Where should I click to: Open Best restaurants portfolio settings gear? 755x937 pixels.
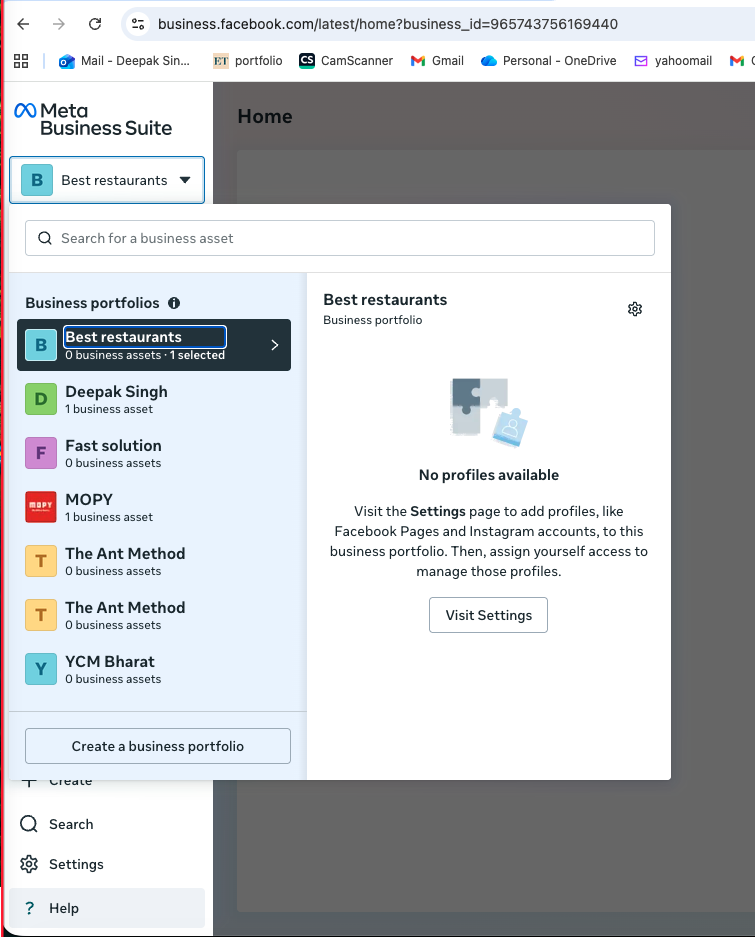click(x=635, y=309)
